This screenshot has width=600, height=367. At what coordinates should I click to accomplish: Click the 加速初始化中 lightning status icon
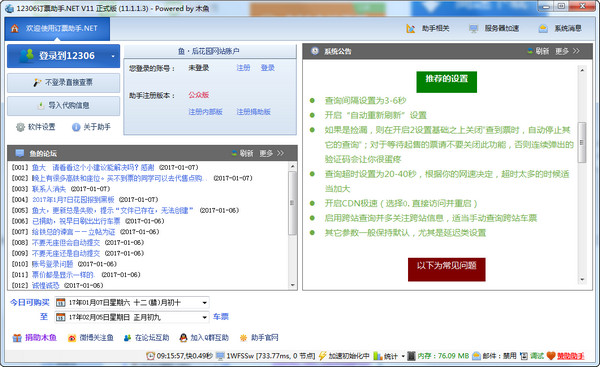coord(322,356)
